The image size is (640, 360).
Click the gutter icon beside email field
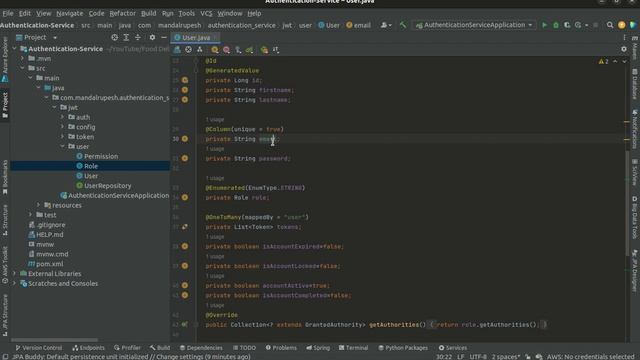[x=185, y=139]
